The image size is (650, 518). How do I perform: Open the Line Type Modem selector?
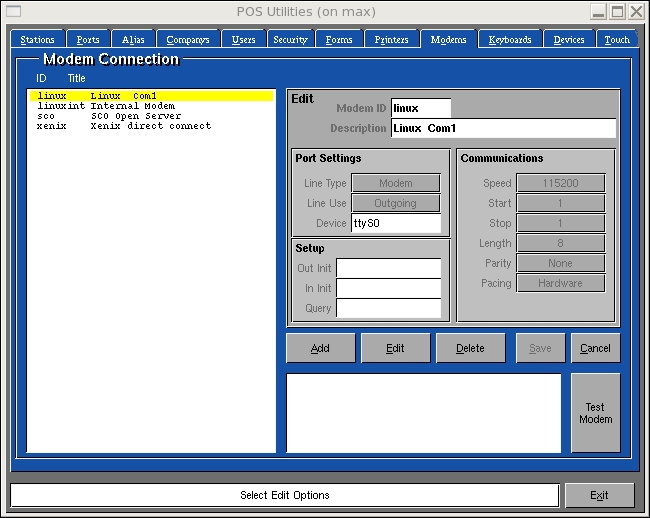396,183
